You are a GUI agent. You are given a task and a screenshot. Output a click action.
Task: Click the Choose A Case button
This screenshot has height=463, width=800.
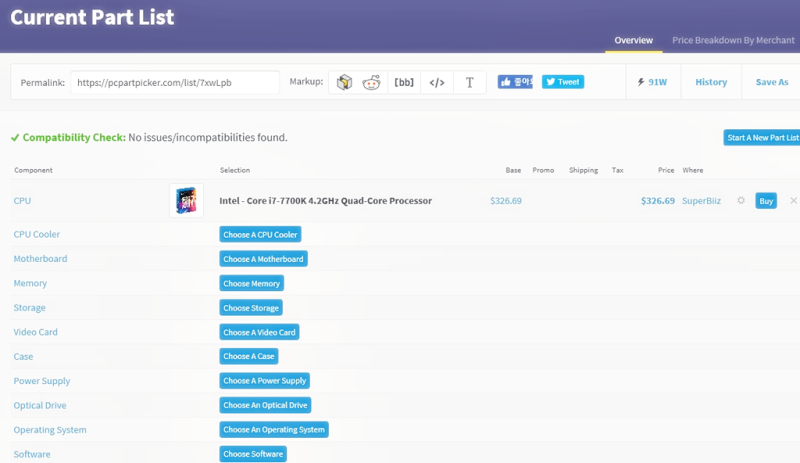[248, 356]
